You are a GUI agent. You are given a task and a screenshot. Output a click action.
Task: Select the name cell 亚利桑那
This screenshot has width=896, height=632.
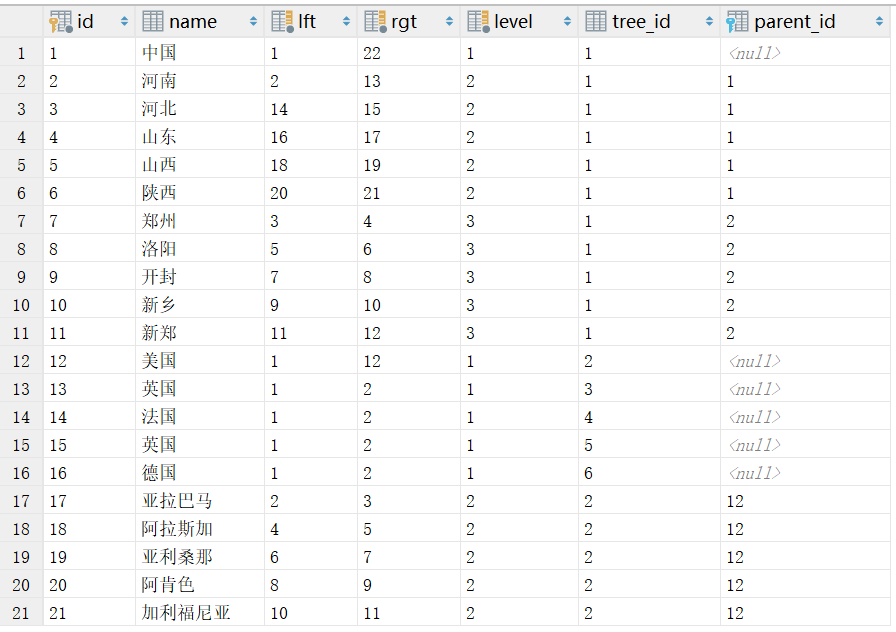[x=199, y=557]
